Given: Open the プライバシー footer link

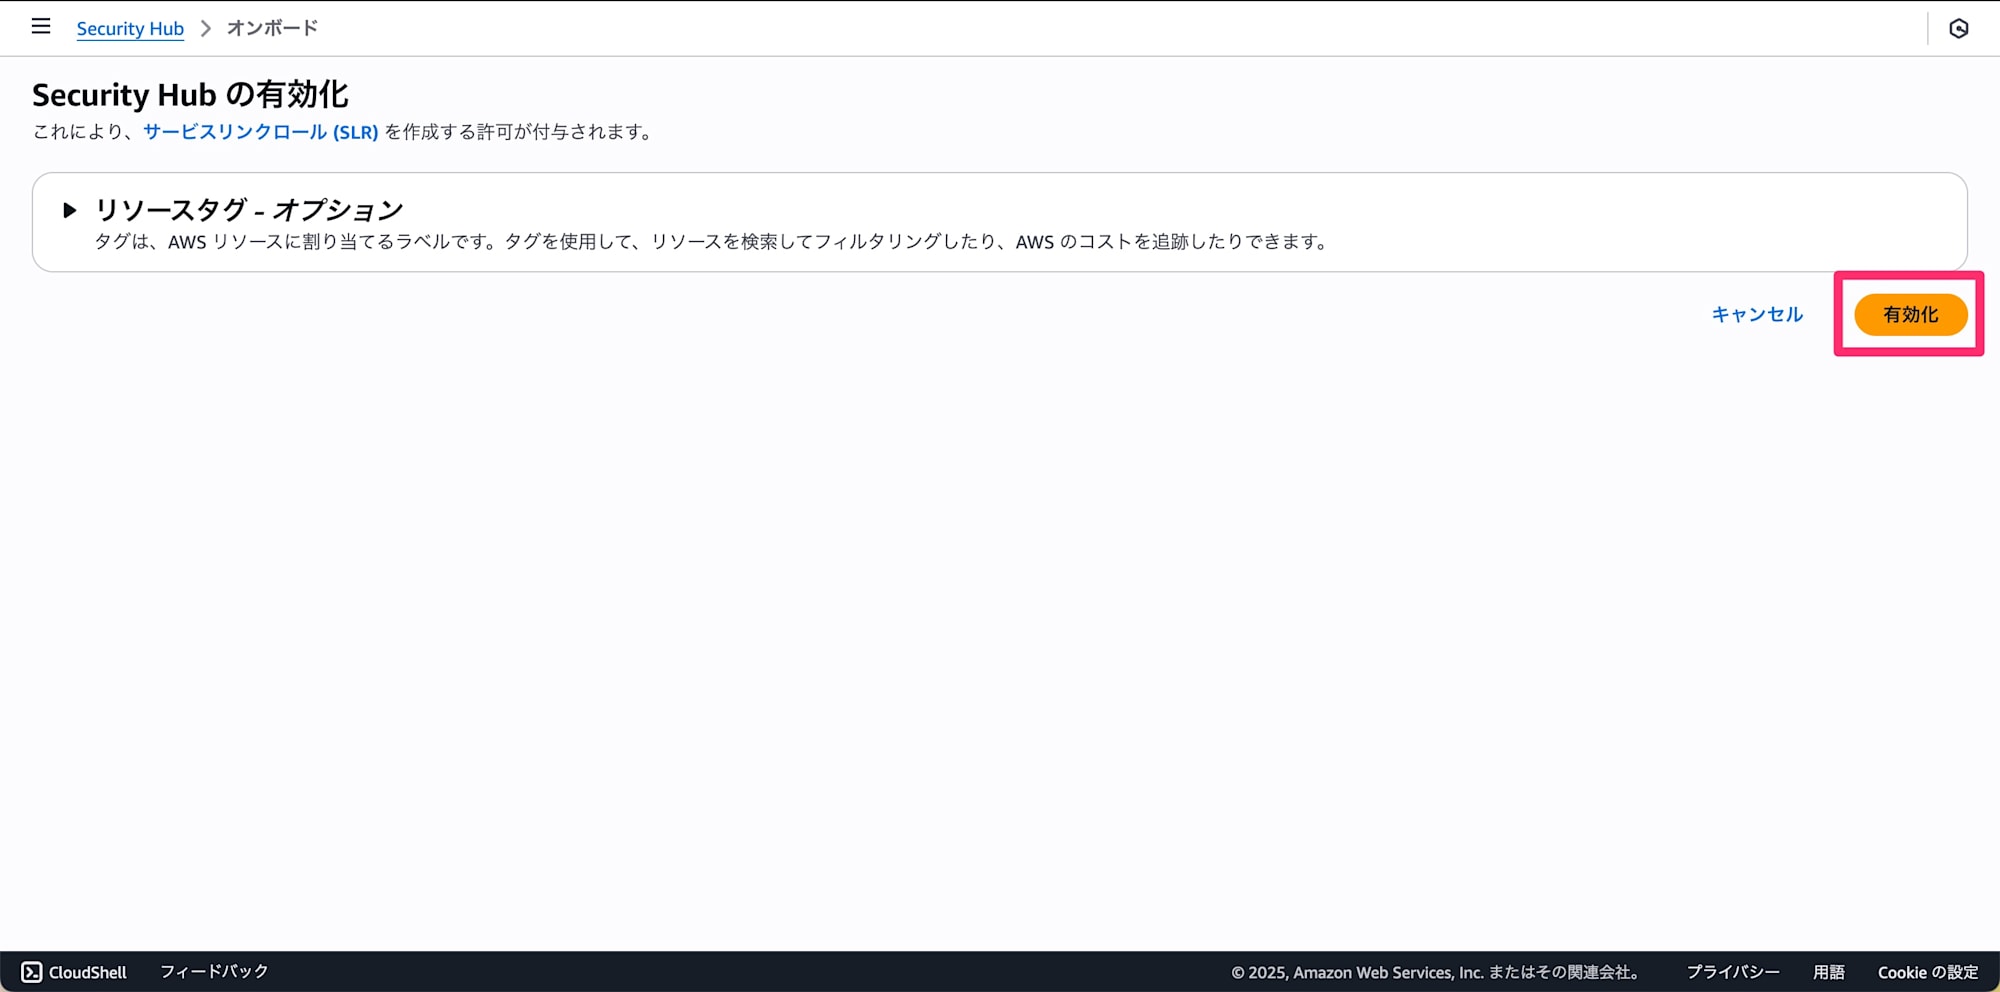Looking at the screenshot, I should [1733, 972].
